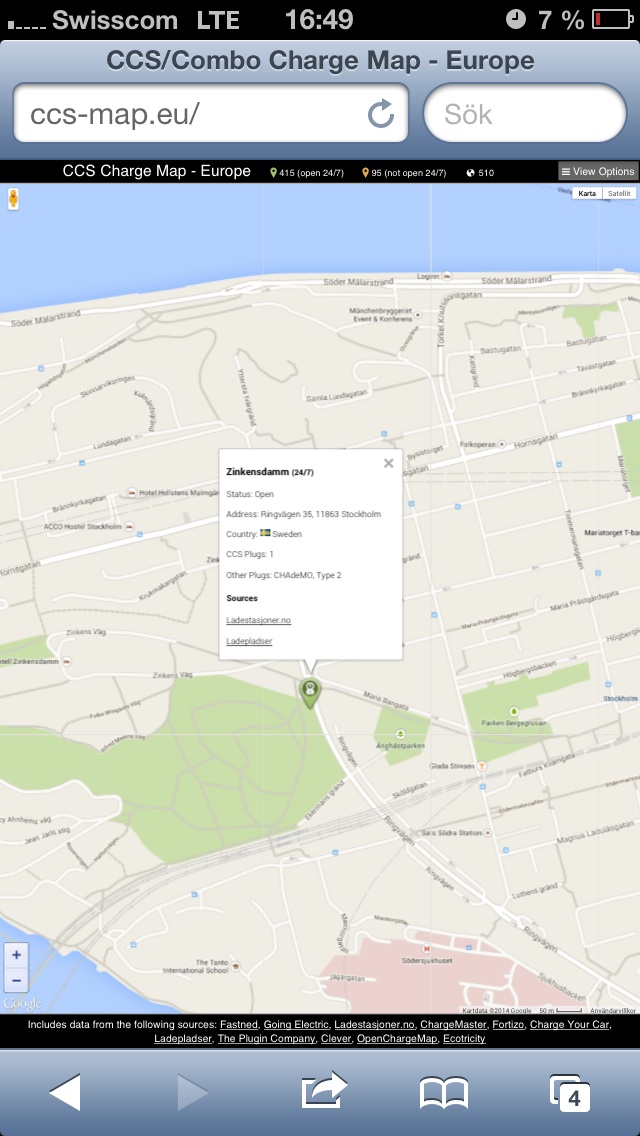Tap the ACCO Hostel Stockholm marker
640x1136 pixels.
[130, 527]
